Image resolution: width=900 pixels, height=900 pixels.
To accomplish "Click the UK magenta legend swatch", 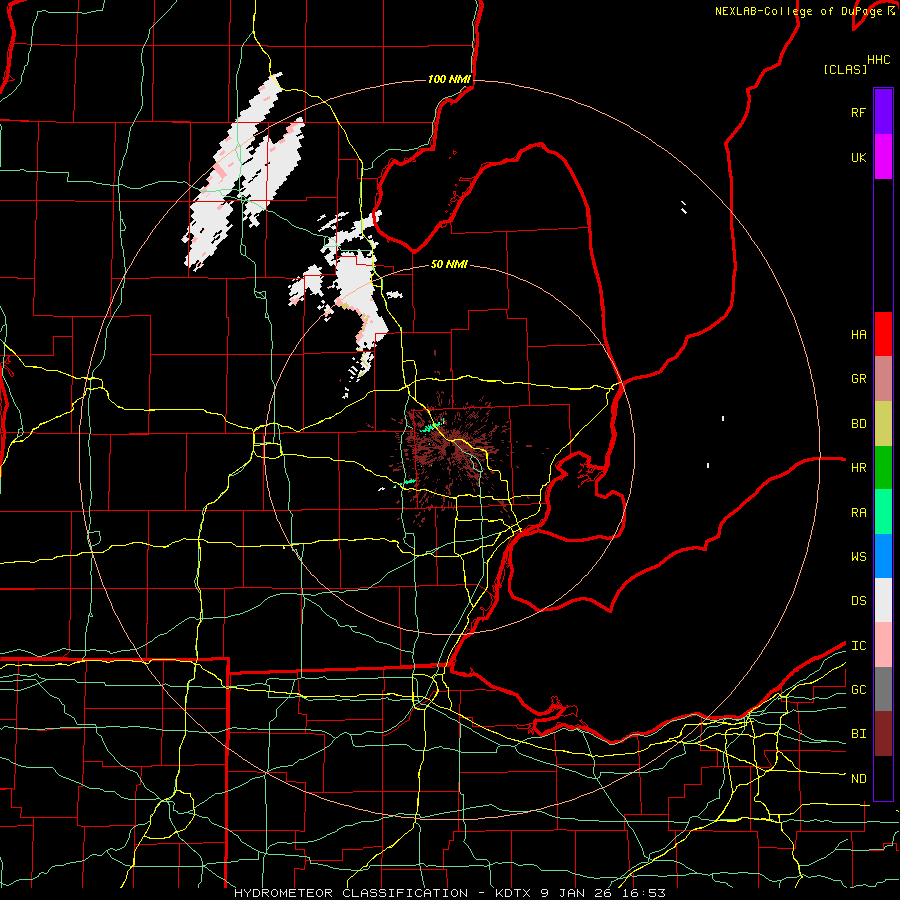I will pos(883,157).
